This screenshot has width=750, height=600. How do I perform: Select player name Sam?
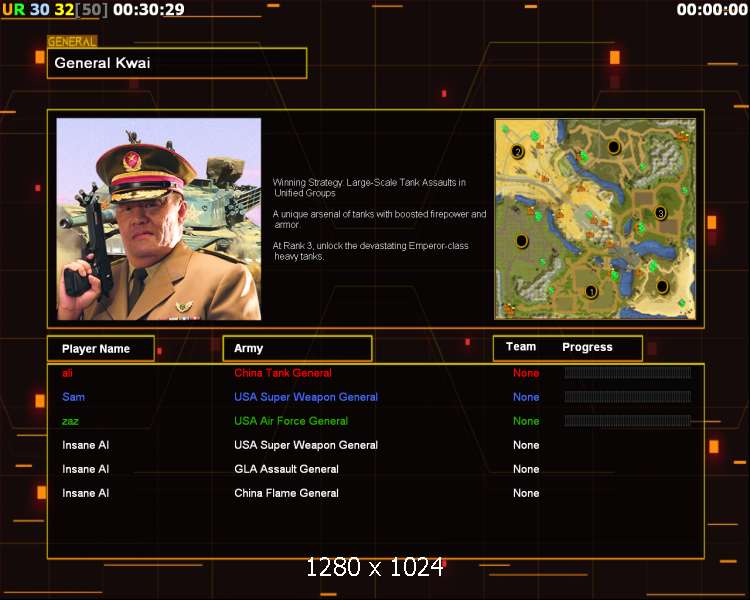pyautogui.click(x=73, y=397)
